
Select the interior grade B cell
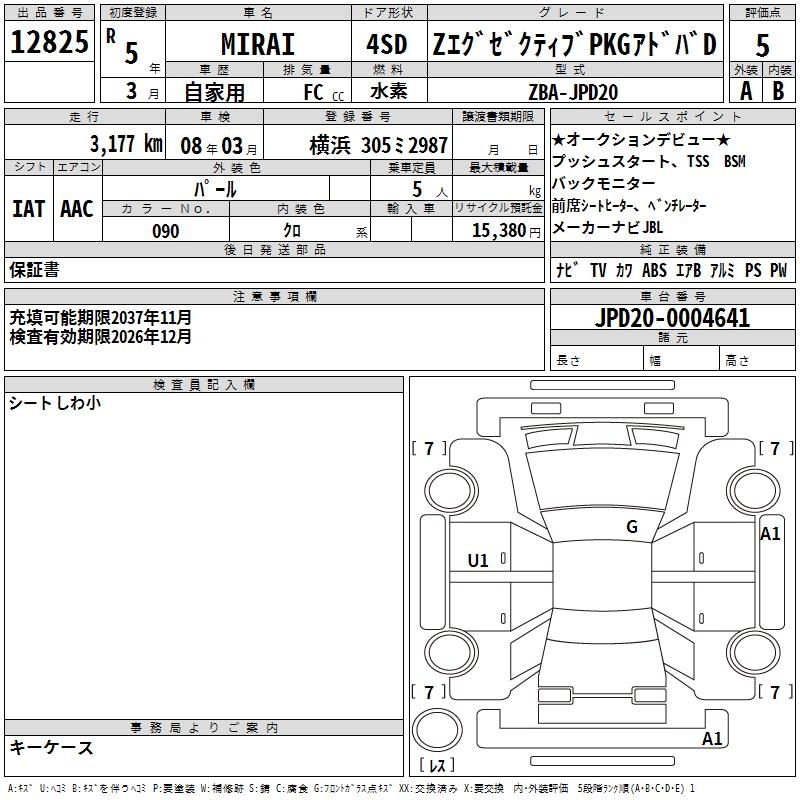click(x=779, y=90)
